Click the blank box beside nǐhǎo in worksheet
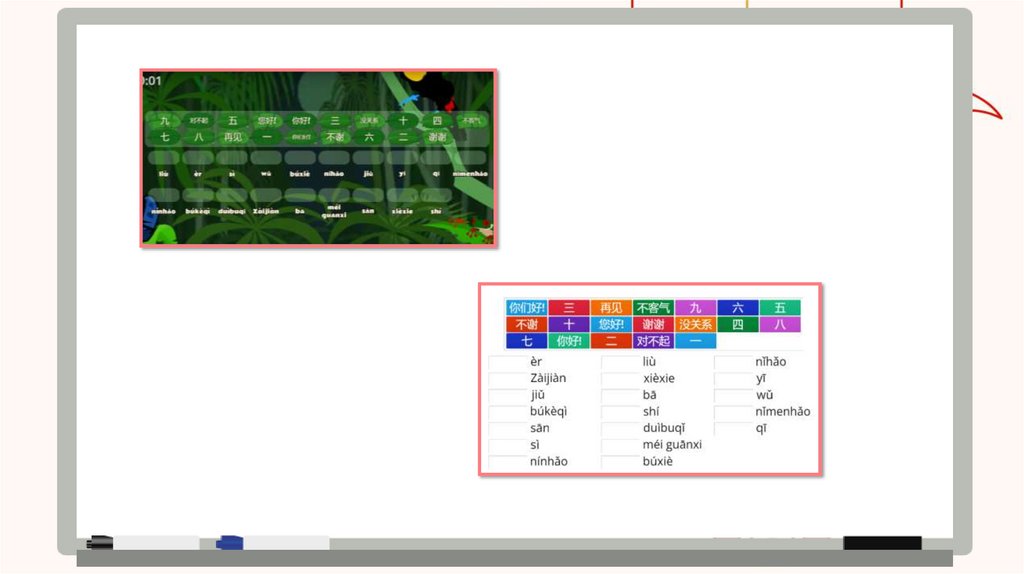This screenshot has width=1024, height=574. [733, 362]
